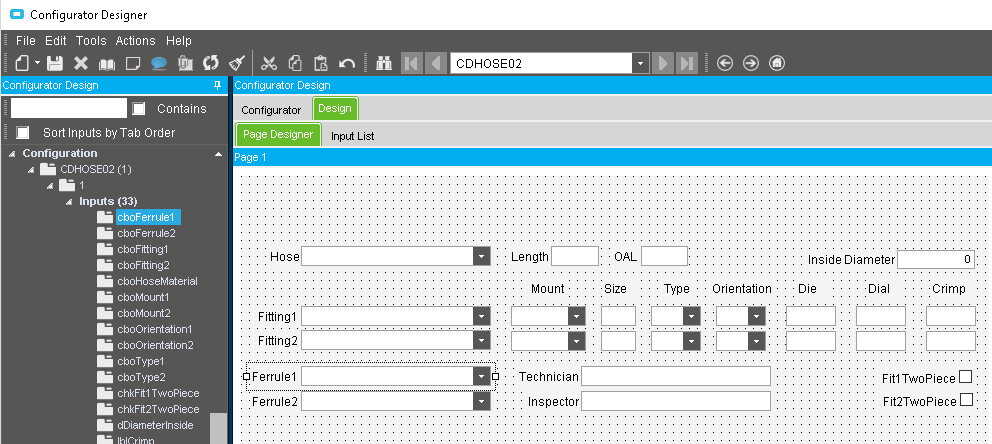Go to previous record navigation button
992x444 pixels.
tap(436, 63)
